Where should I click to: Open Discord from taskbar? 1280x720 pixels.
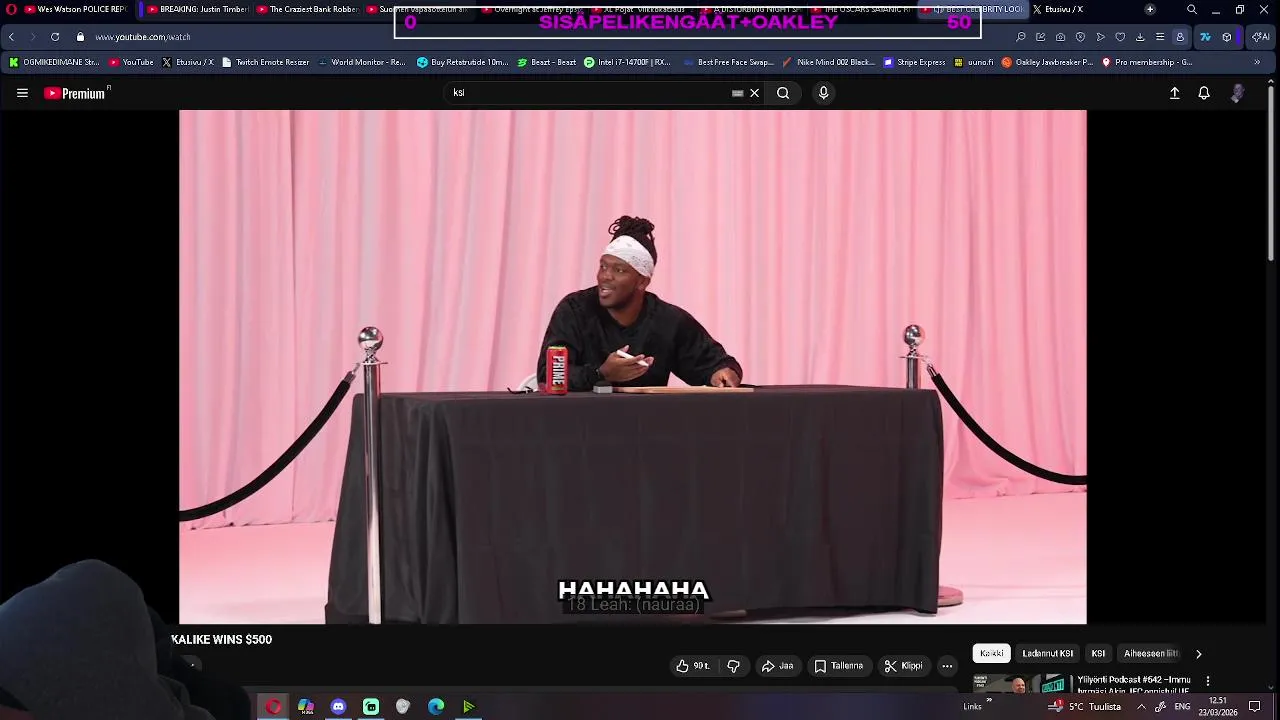[338, 707]
